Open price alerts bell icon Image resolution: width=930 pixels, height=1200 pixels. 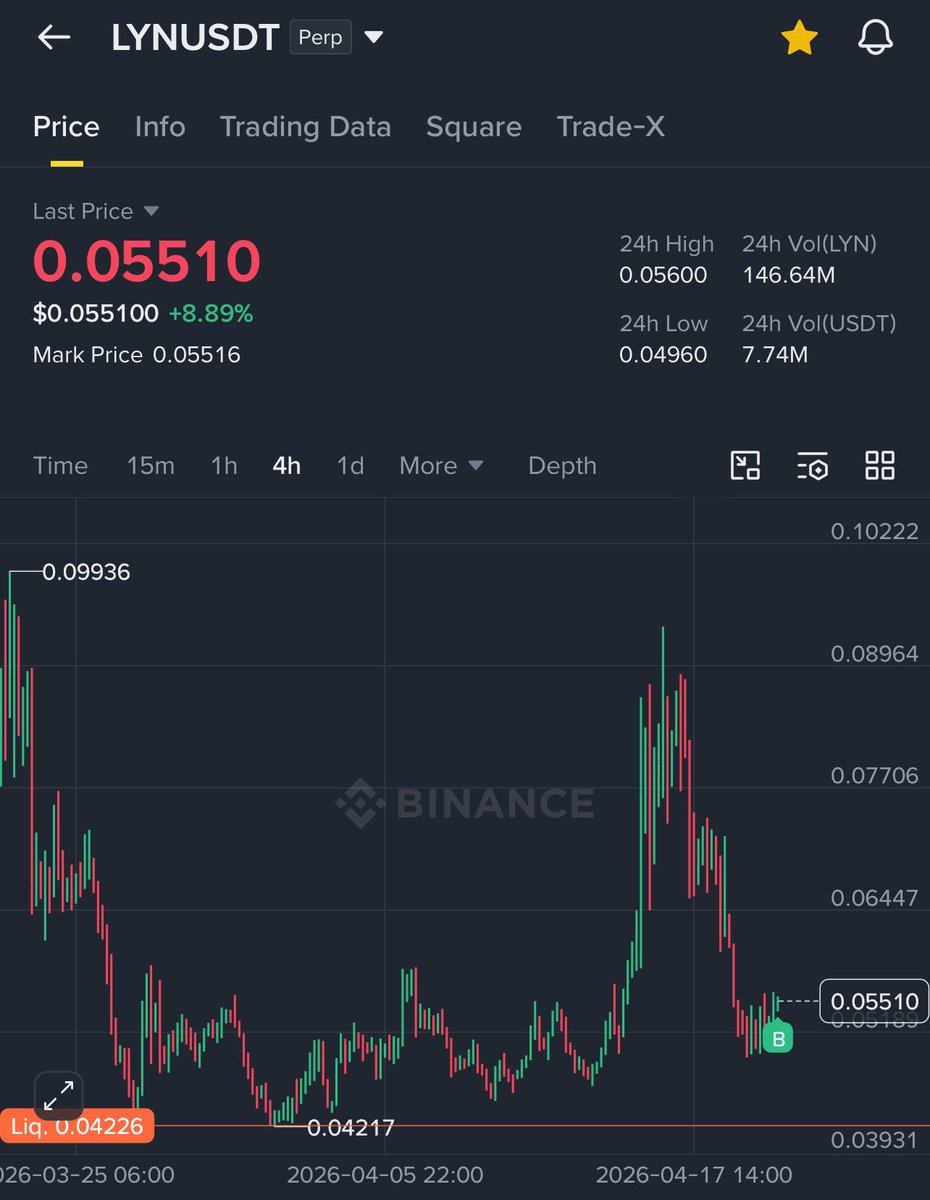[875, 38]
